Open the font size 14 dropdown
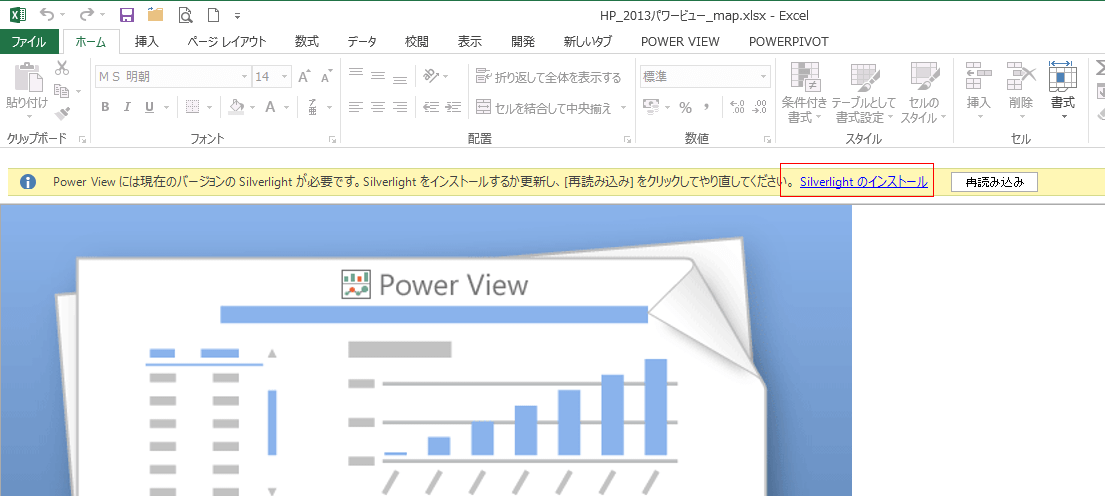Viewport: 1105px width, 496px height. pyautogui.click(x=285, y=77)
